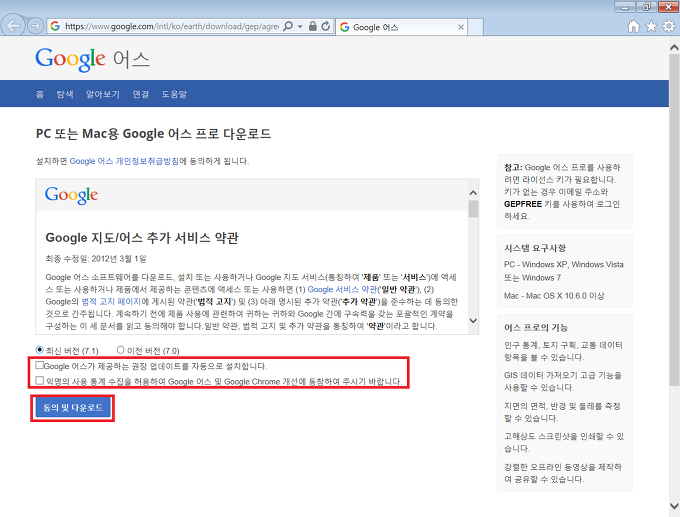Select the Google 어스 browser tab
680x517 pixels.
point(402,27)
